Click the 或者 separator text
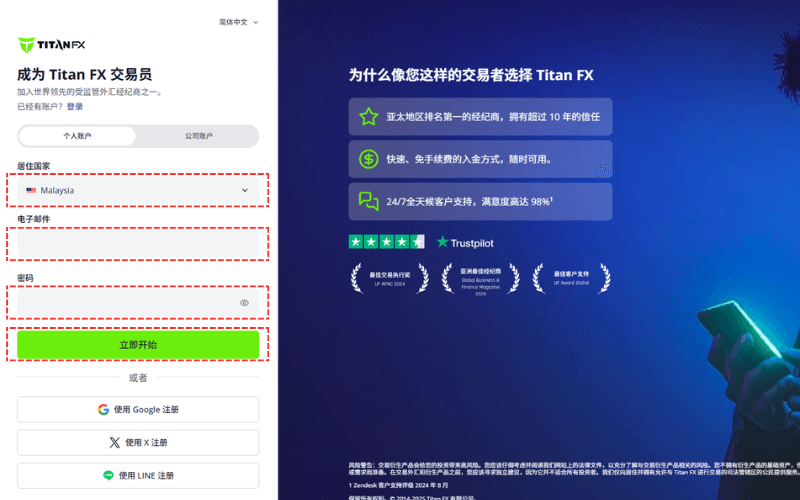The width and height of the screenshot is (800, 500). coord(138,378)
